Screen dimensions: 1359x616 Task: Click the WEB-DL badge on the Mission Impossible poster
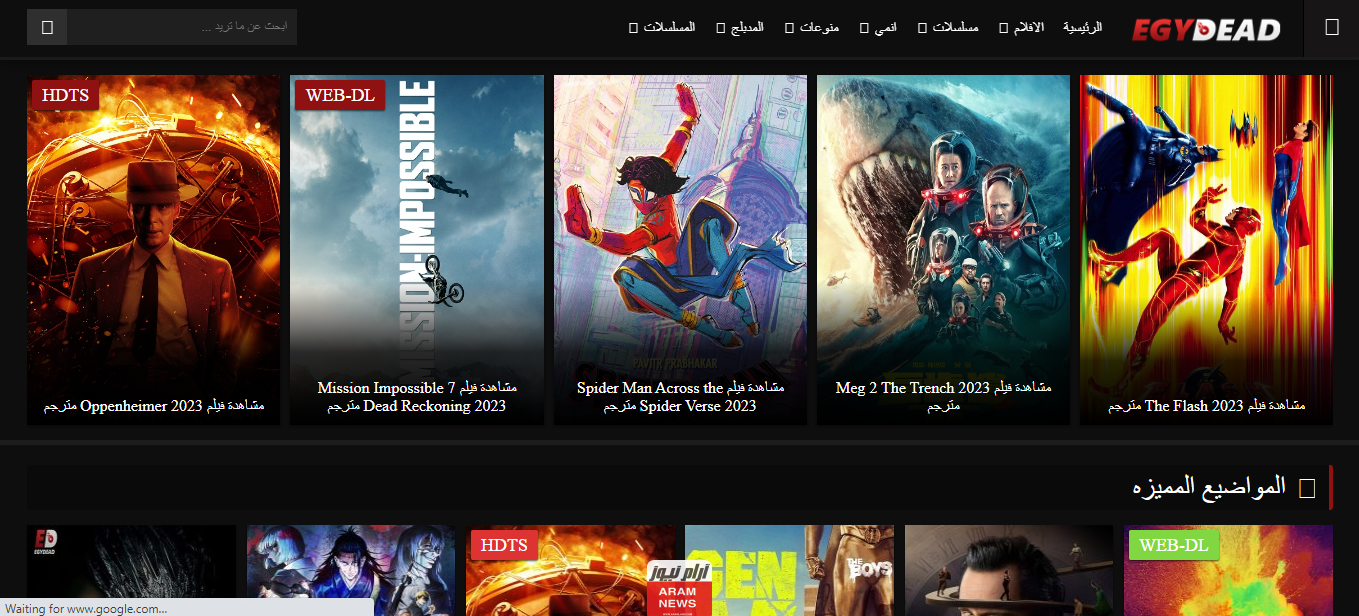point(340,95)
